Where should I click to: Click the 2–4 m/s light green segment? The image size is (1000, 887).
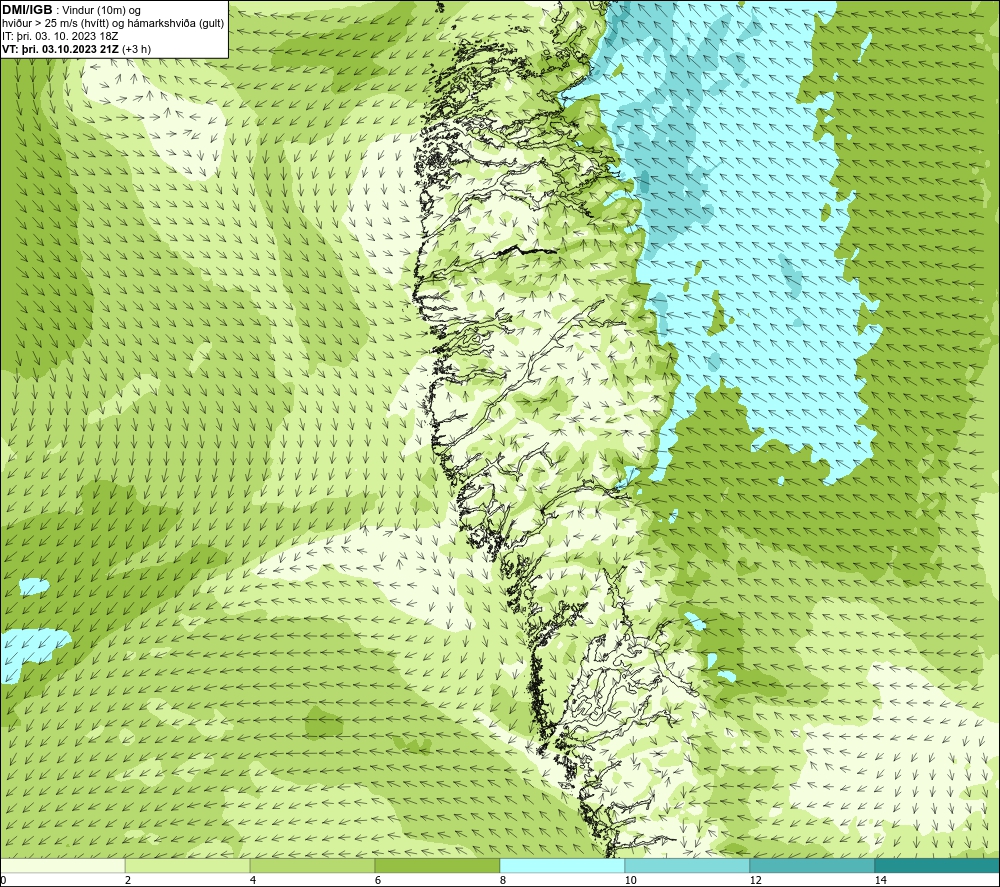click(x=187, y=865)
